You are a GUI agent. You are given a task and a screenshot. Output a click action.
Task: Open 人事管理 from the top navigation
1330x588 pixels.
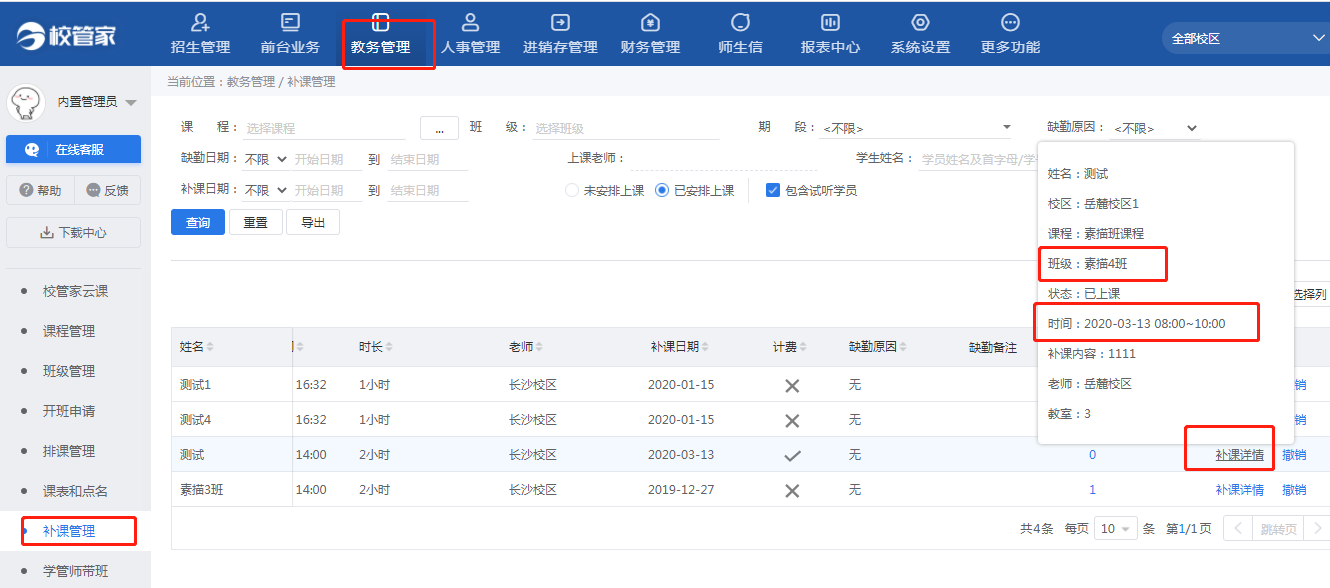[470, 34]
